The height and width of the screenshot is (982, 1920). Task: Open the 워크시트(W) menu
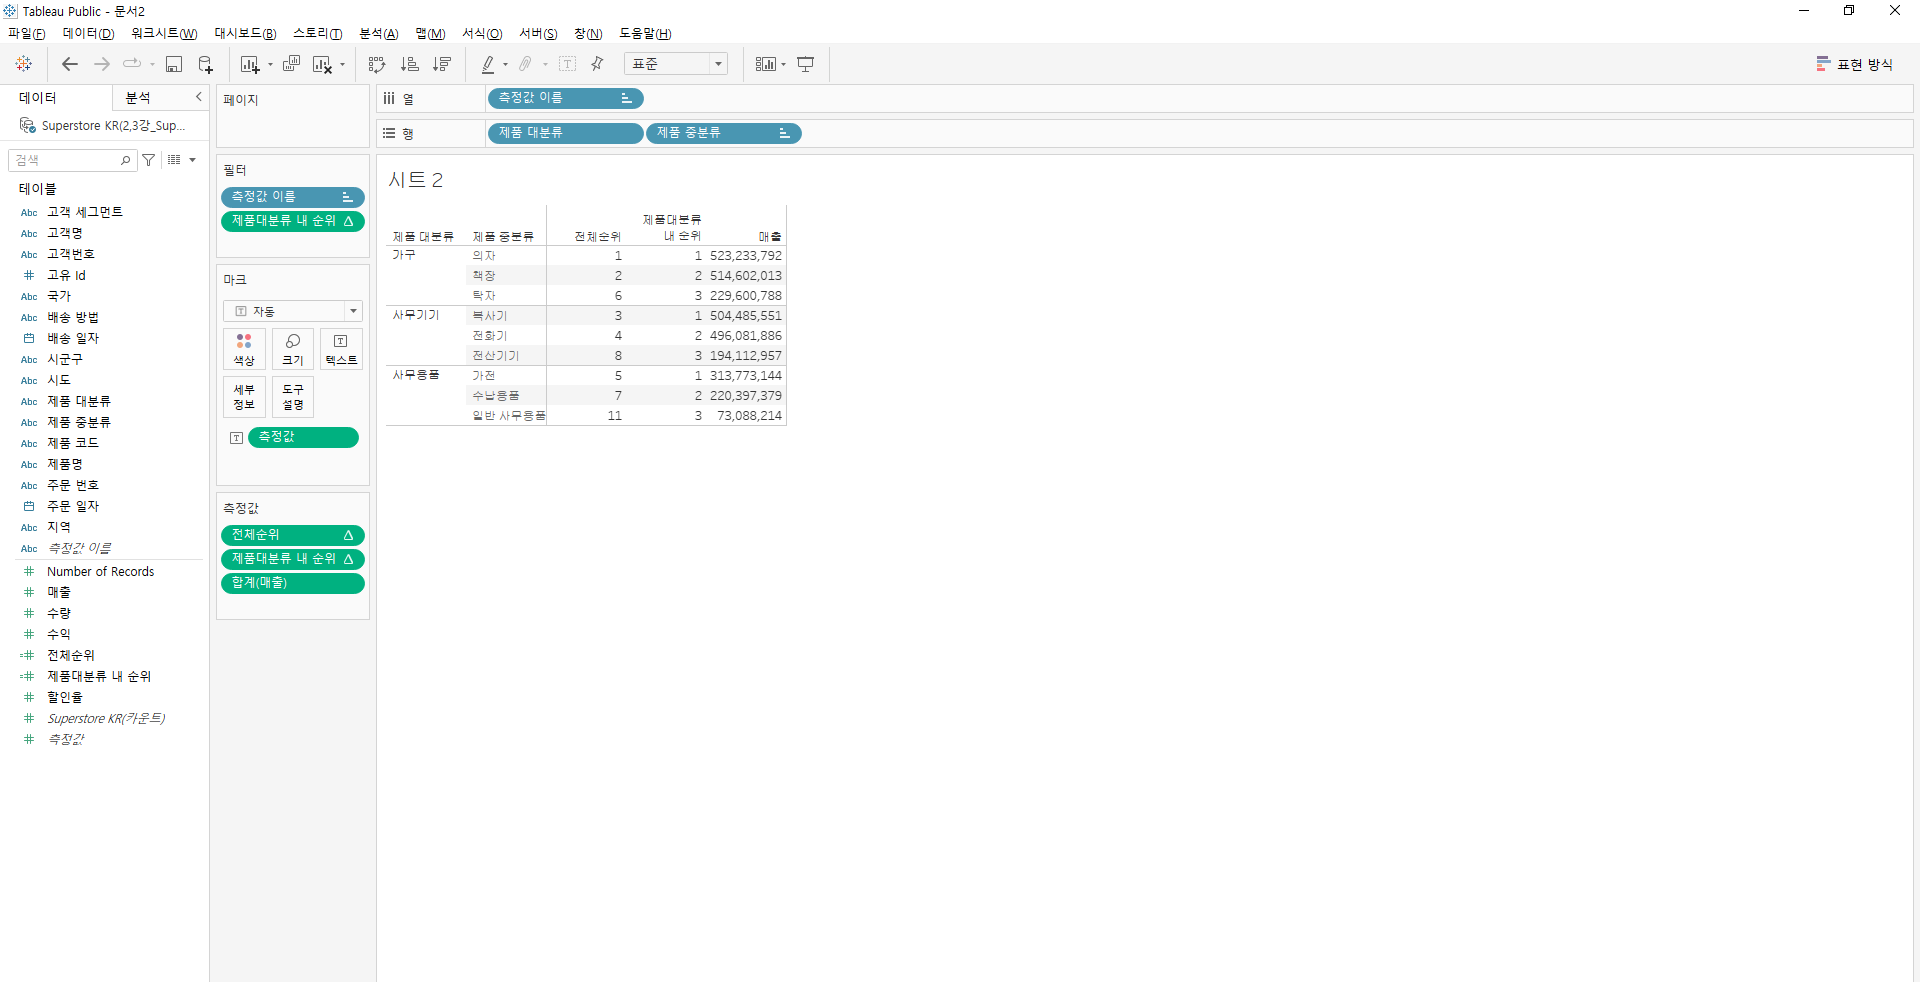[164, 34]
